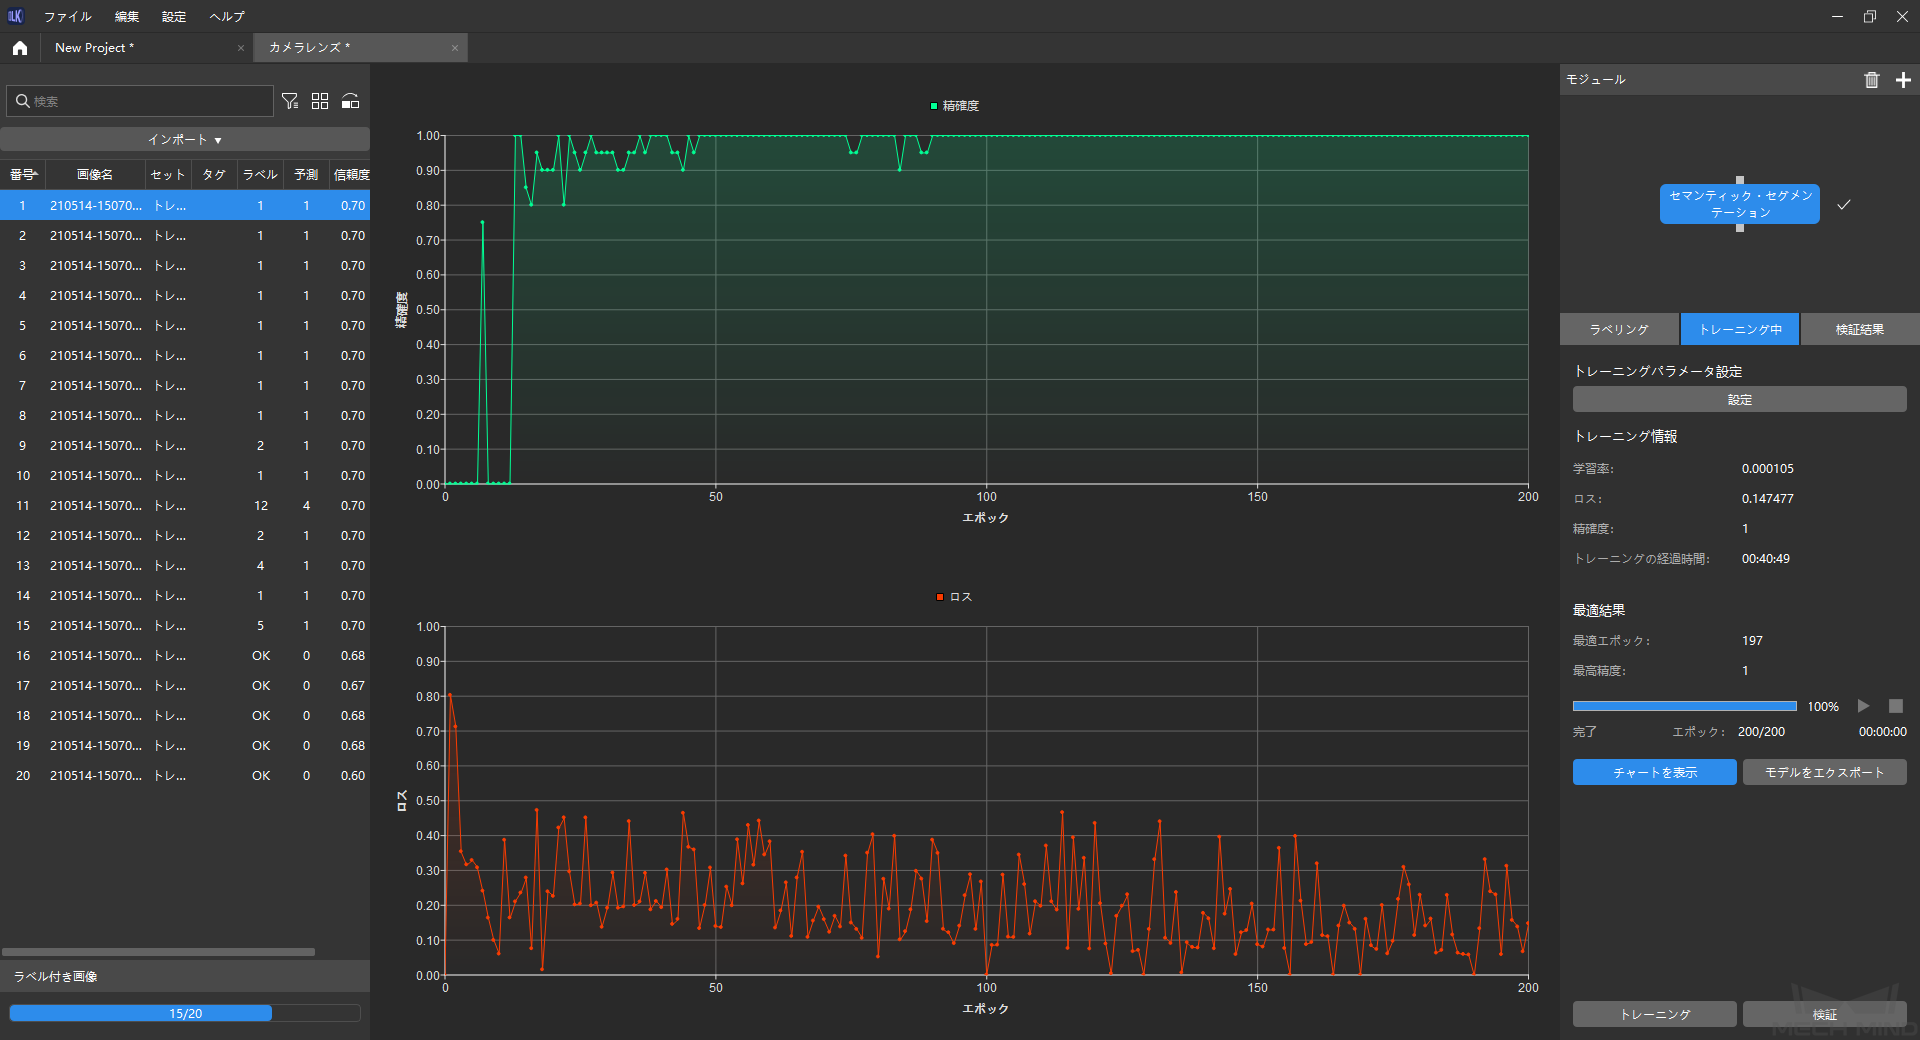Click the ラベル column header
This screenshot has width=1920, height=1040.
click(x=260, y=175)
